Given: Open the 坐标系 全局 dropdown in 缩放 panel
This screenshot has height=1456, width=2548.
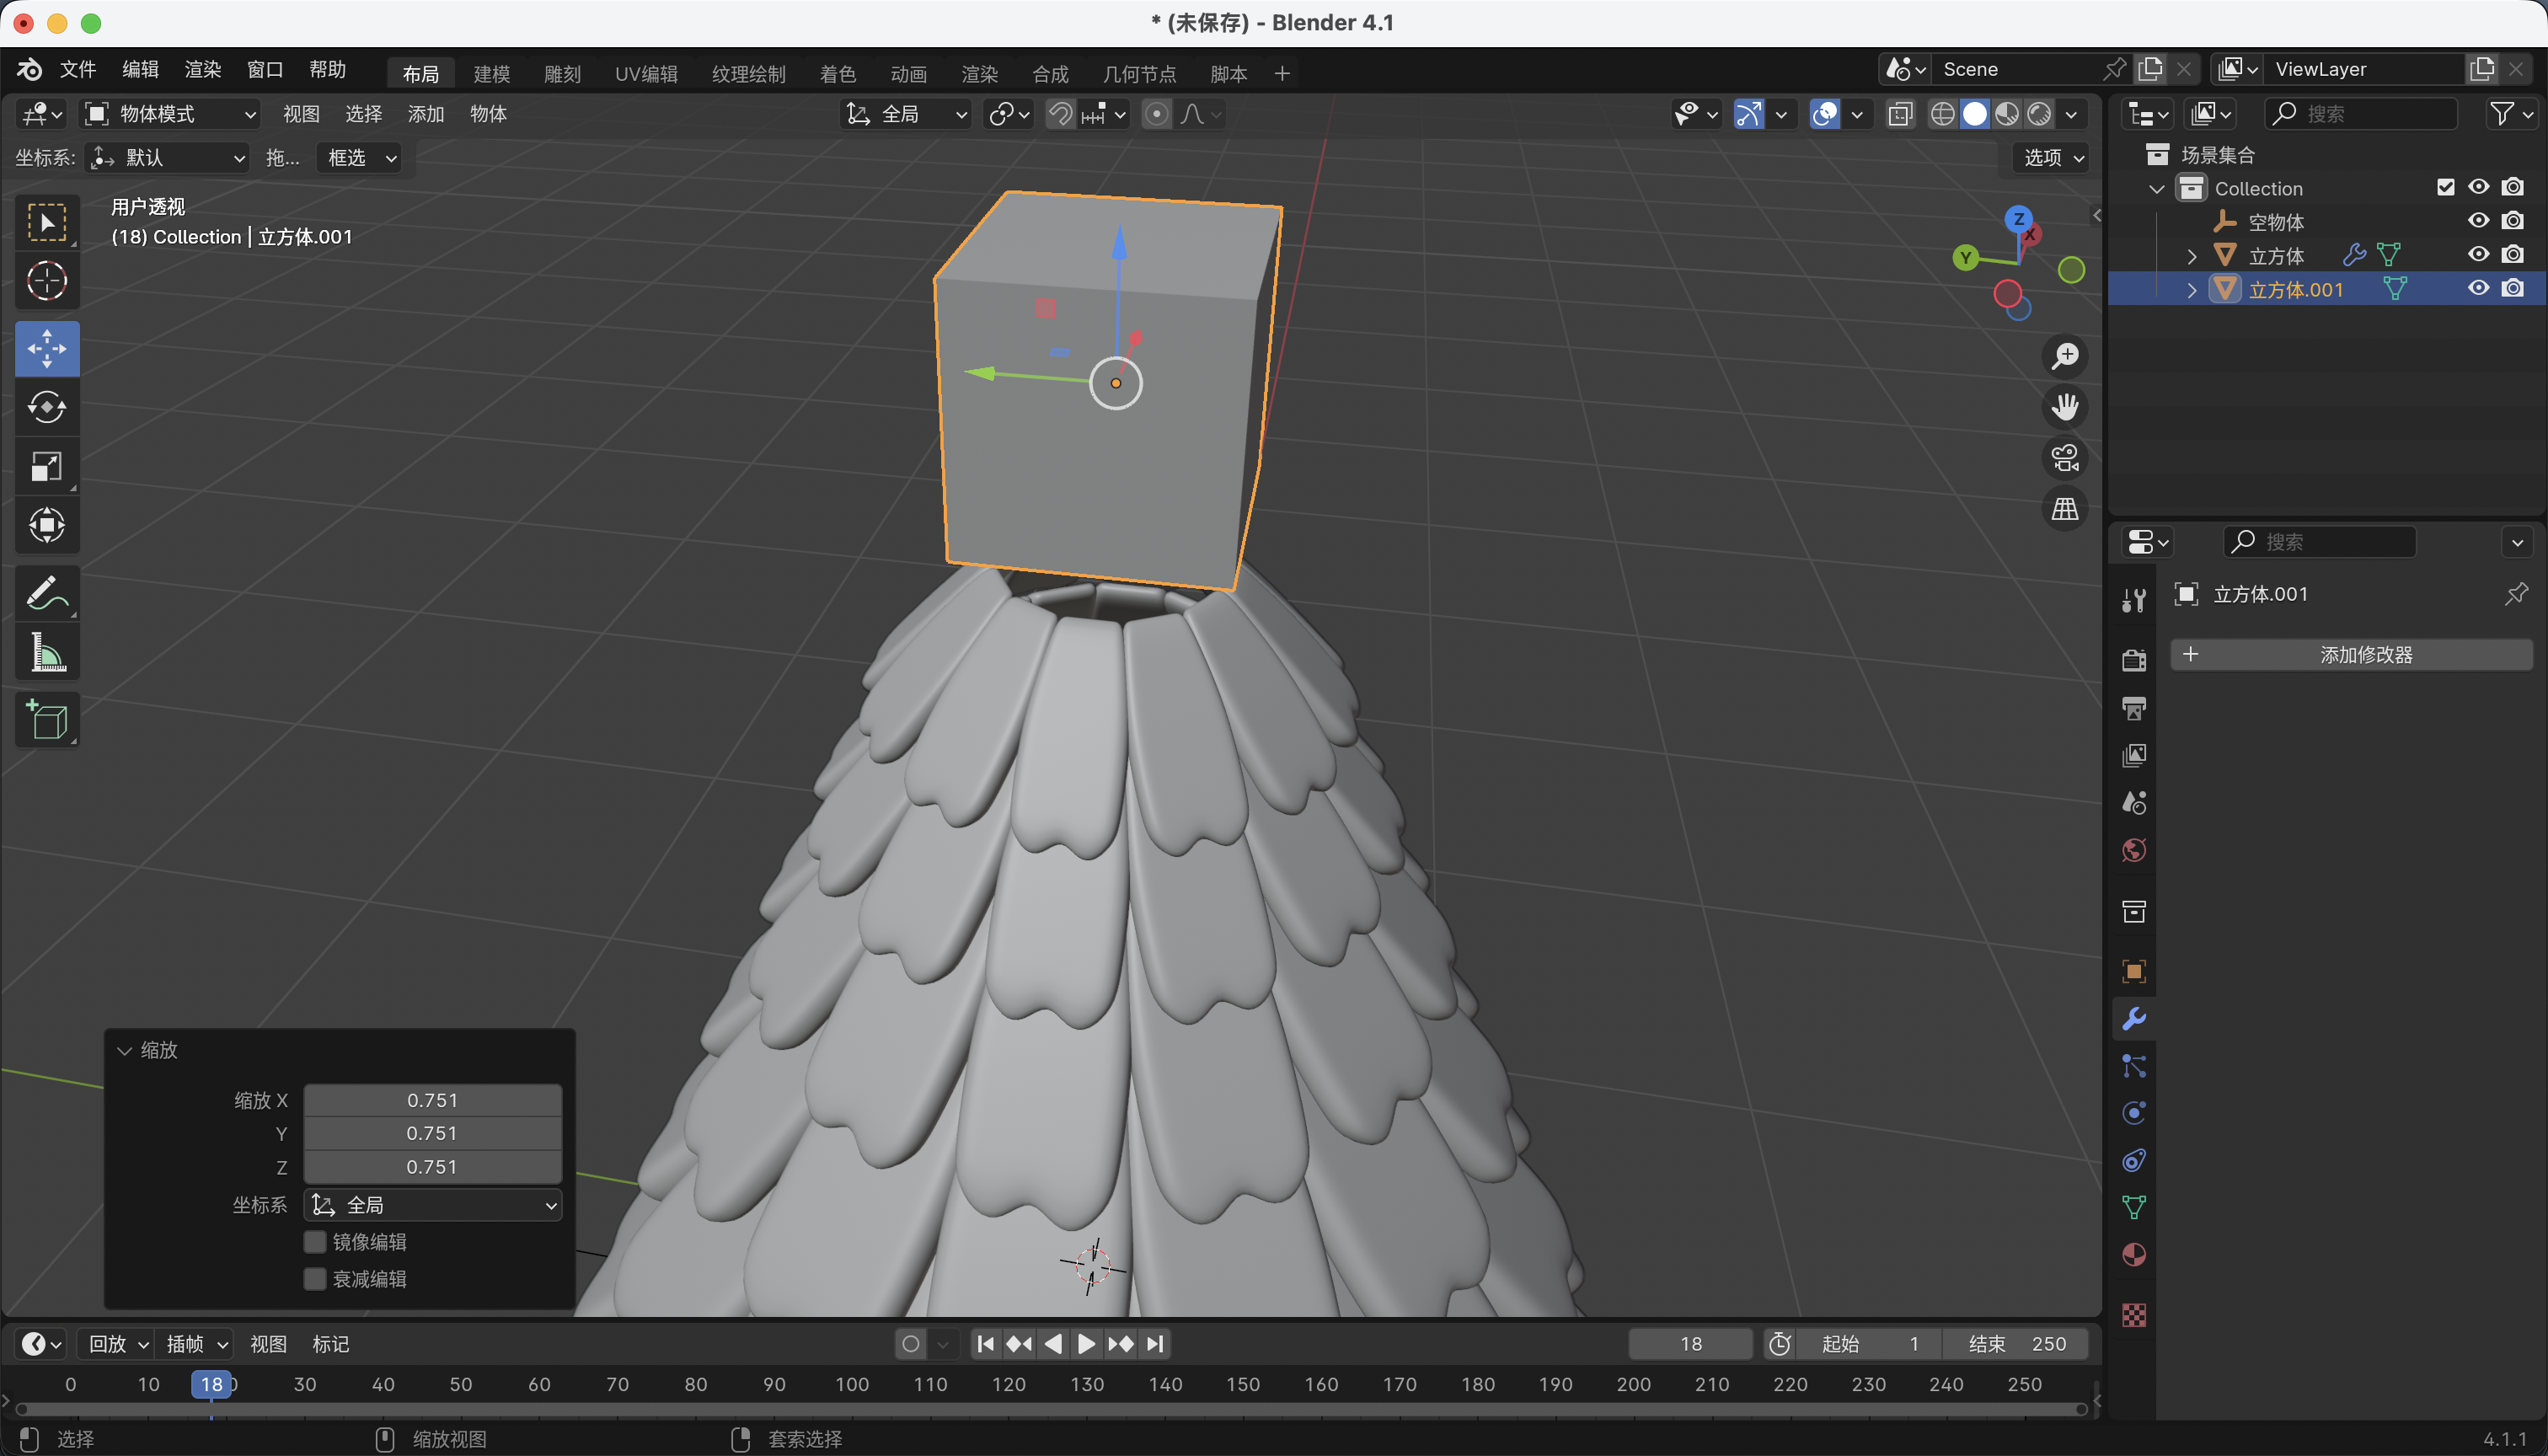Looking at the screenshot, I should coord(432,1205).
